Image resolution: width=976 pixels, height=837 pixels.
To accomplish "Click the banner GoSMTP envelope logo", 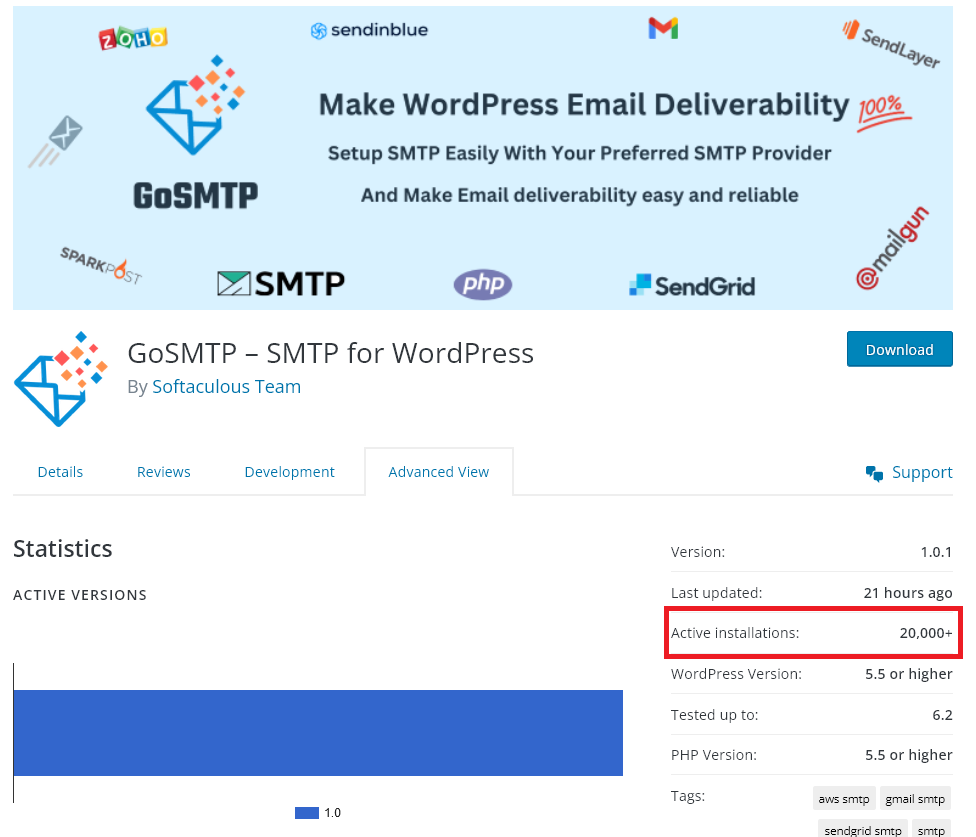I will pyautogui.click(x=195, y=105).
